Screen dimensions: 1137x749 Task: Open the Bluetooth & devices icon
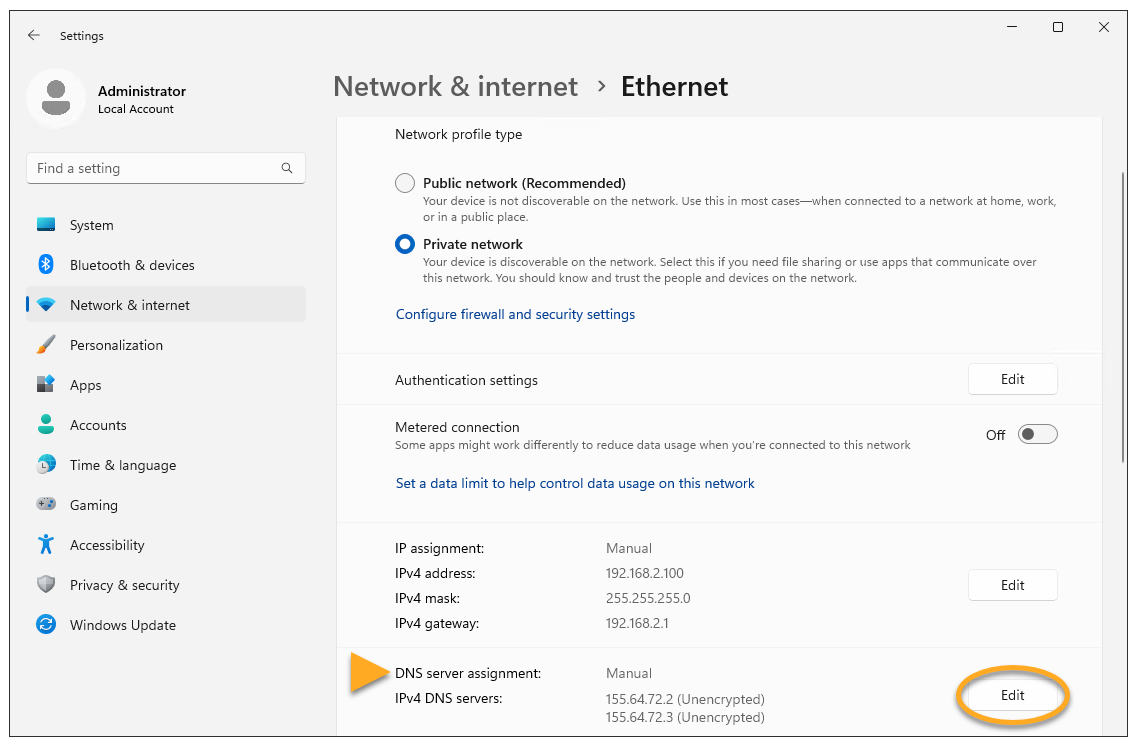click(46, 265)
